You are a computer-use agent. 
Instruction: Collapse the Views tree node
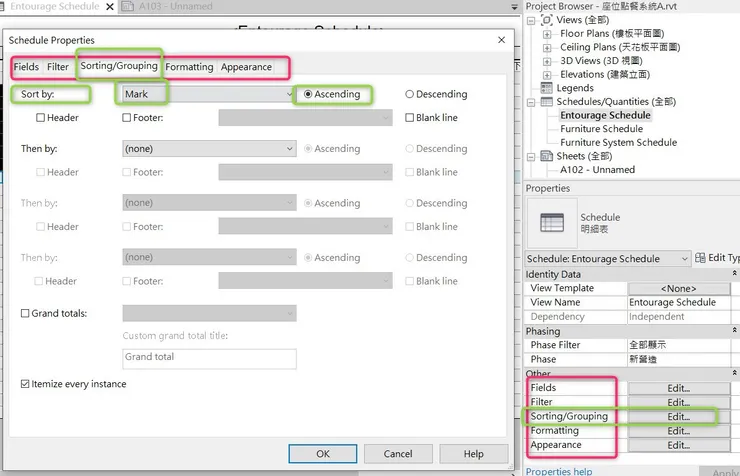531,21
